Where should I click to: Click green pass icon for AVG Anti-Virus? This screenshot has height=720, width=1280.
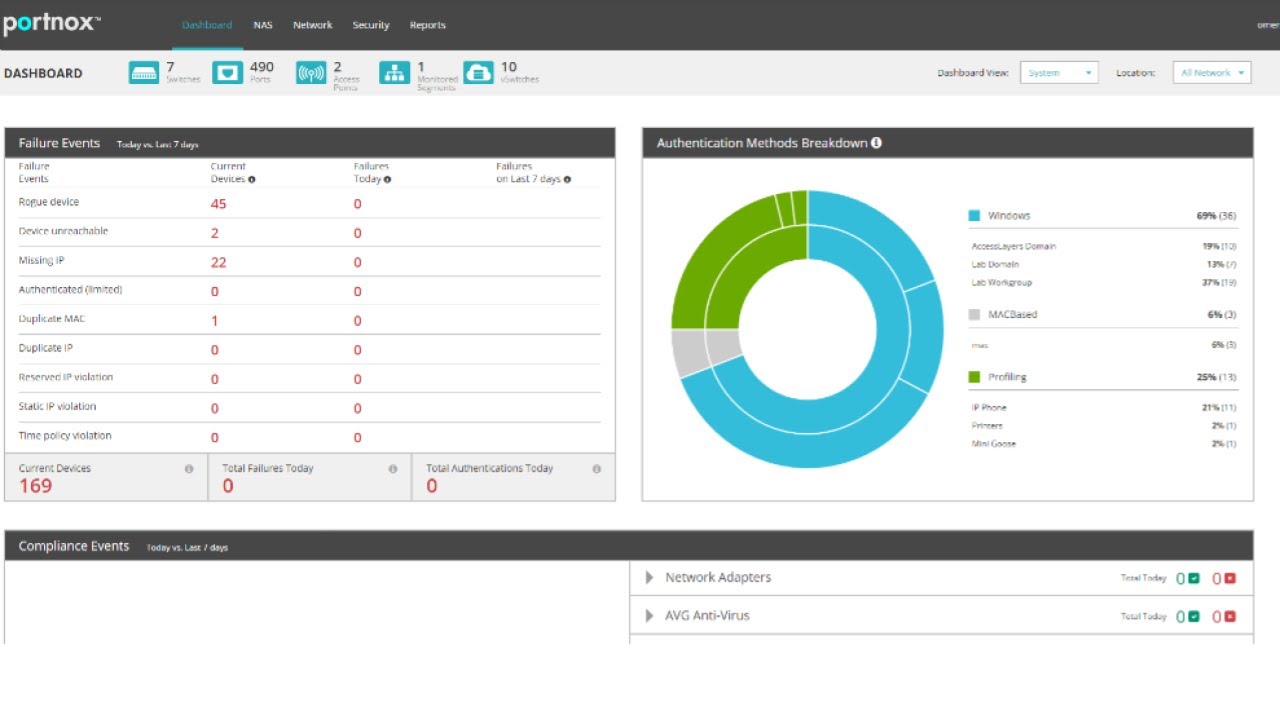click(1194, 616)
